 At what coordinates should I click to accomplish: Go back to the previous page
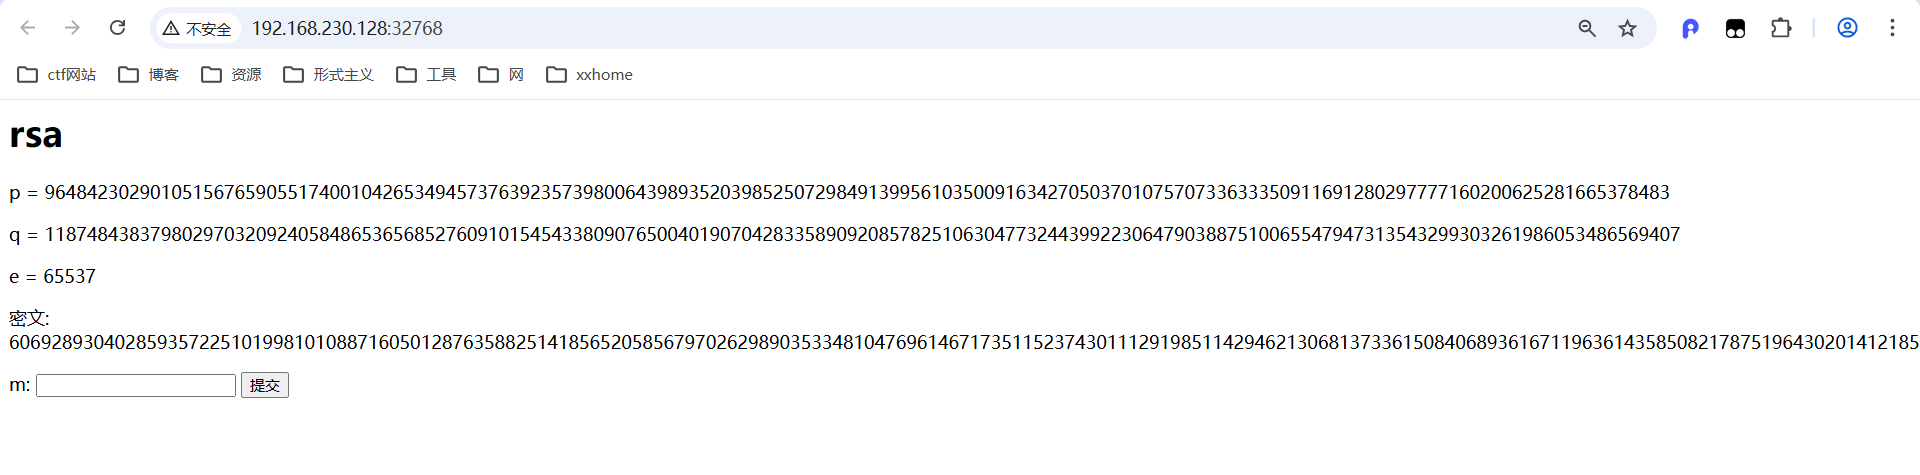28,28
